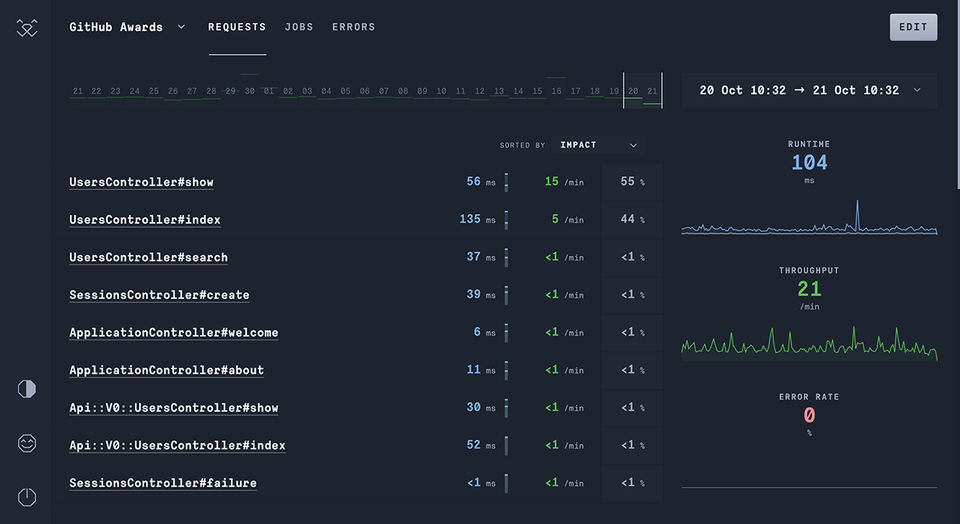The width and height of the screenshot is (960, 524).
Task: Switch to the Errors tab
Action: click(354, 27)
